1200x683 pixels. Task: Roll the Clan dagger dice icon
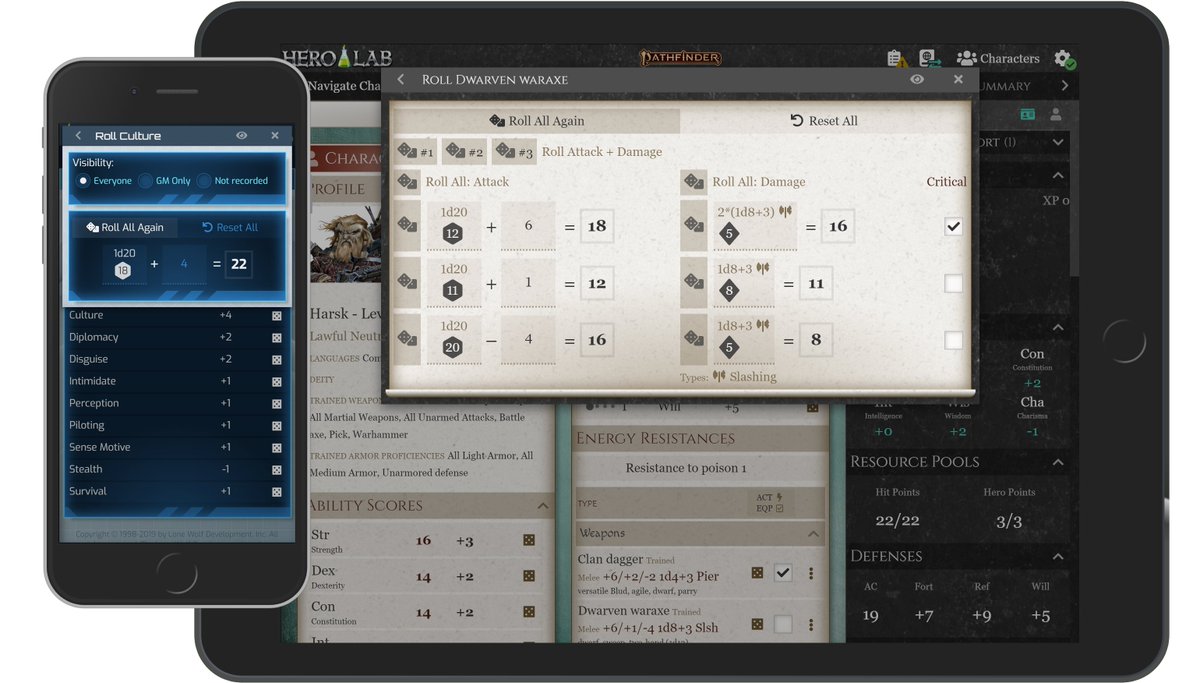click(x=757, y=573)
